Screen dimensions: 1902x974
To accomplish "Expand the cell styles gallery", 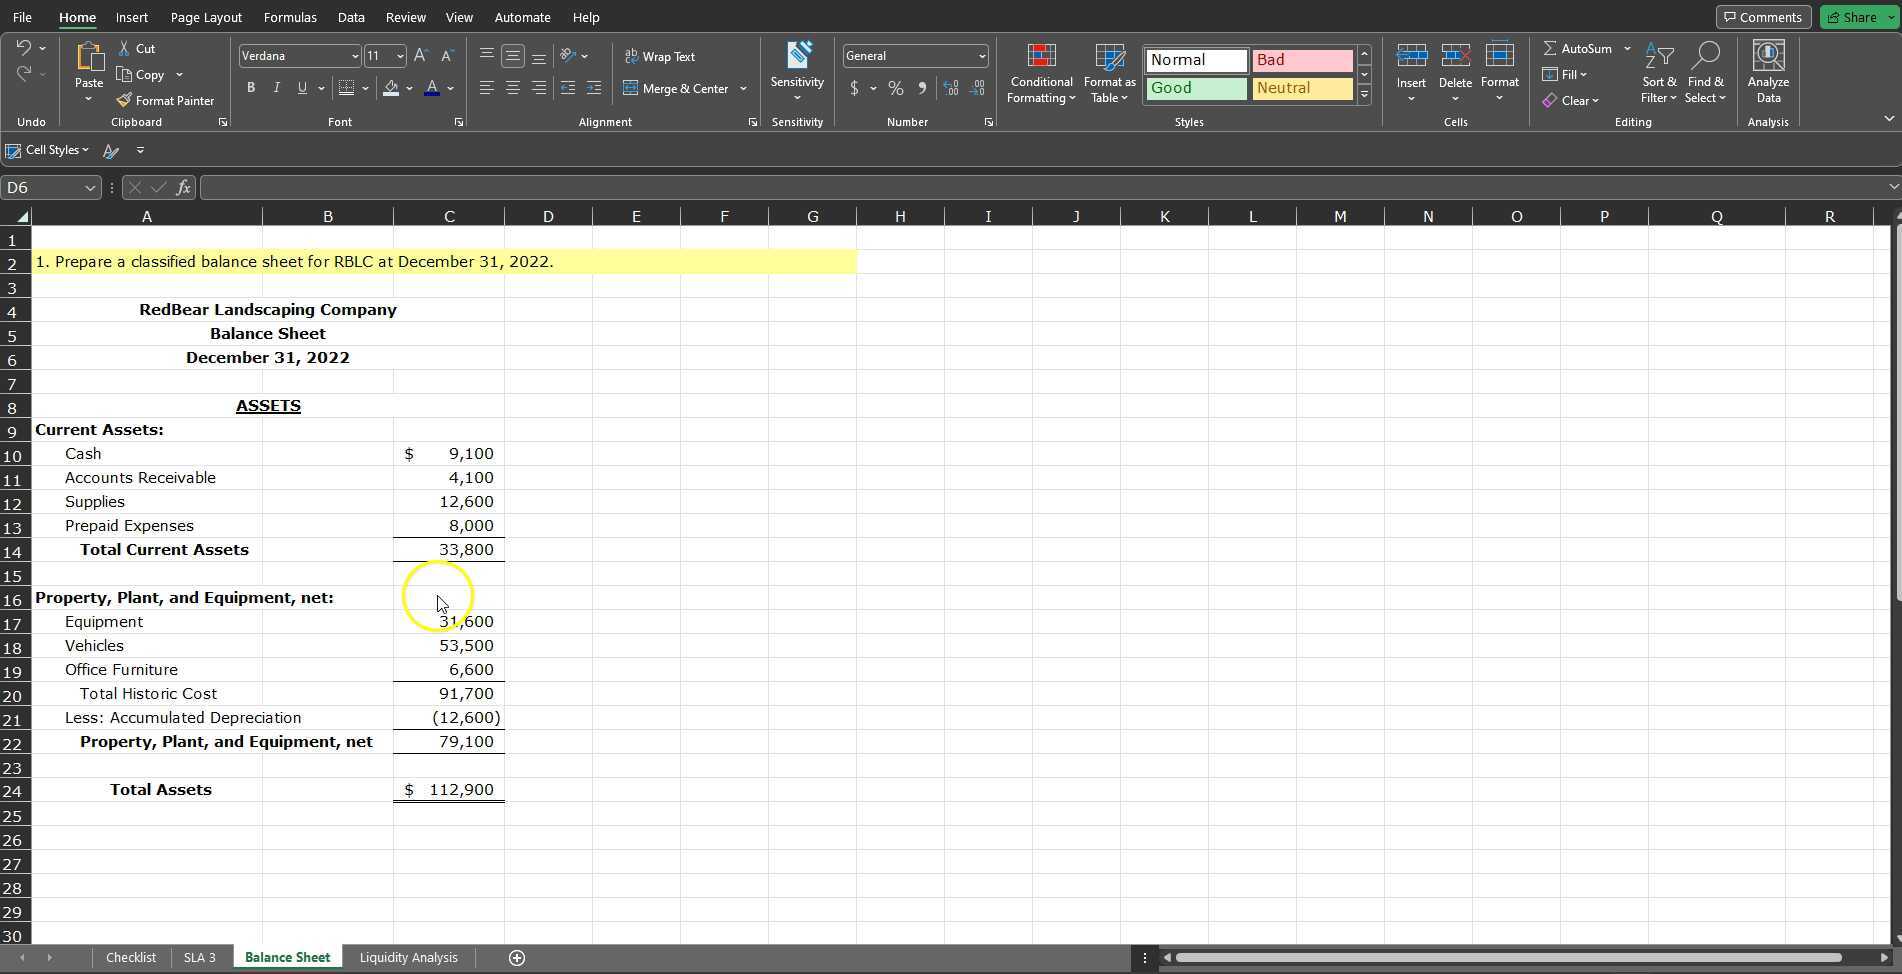I will tap(1364, 94).
